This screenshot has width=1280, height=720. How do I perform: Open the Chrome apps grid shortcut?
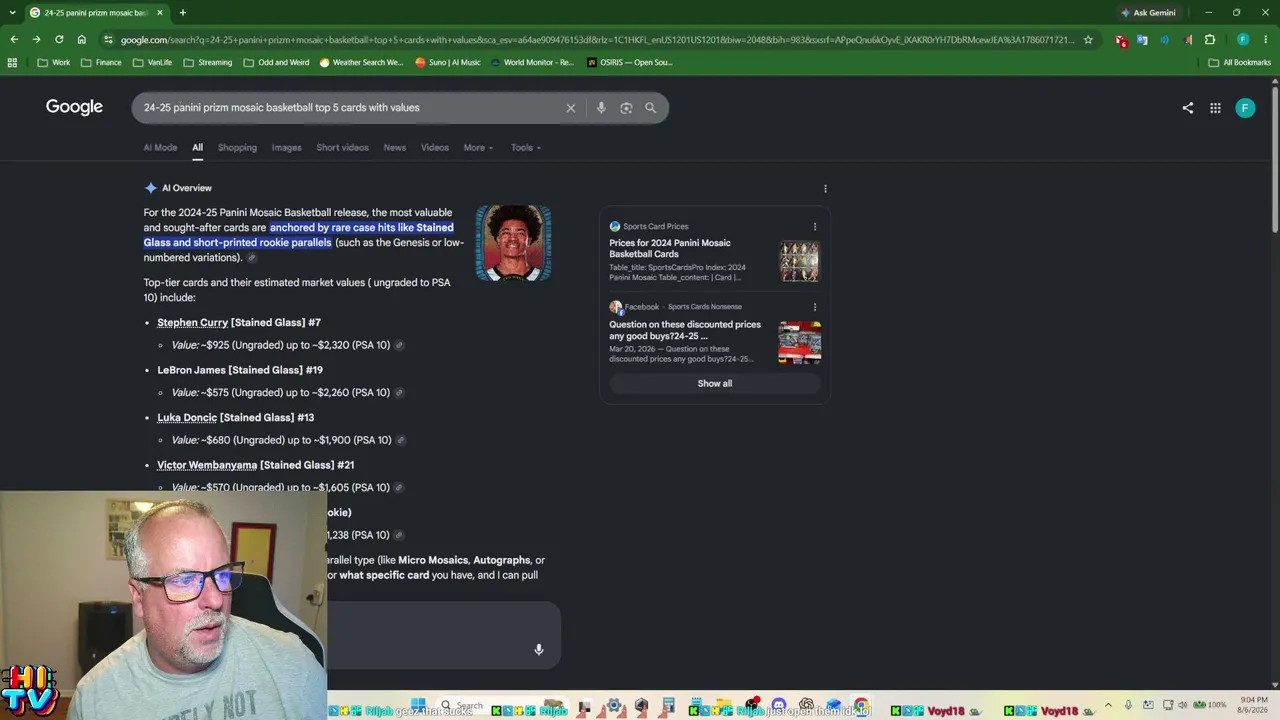click(x=12, y=62)
